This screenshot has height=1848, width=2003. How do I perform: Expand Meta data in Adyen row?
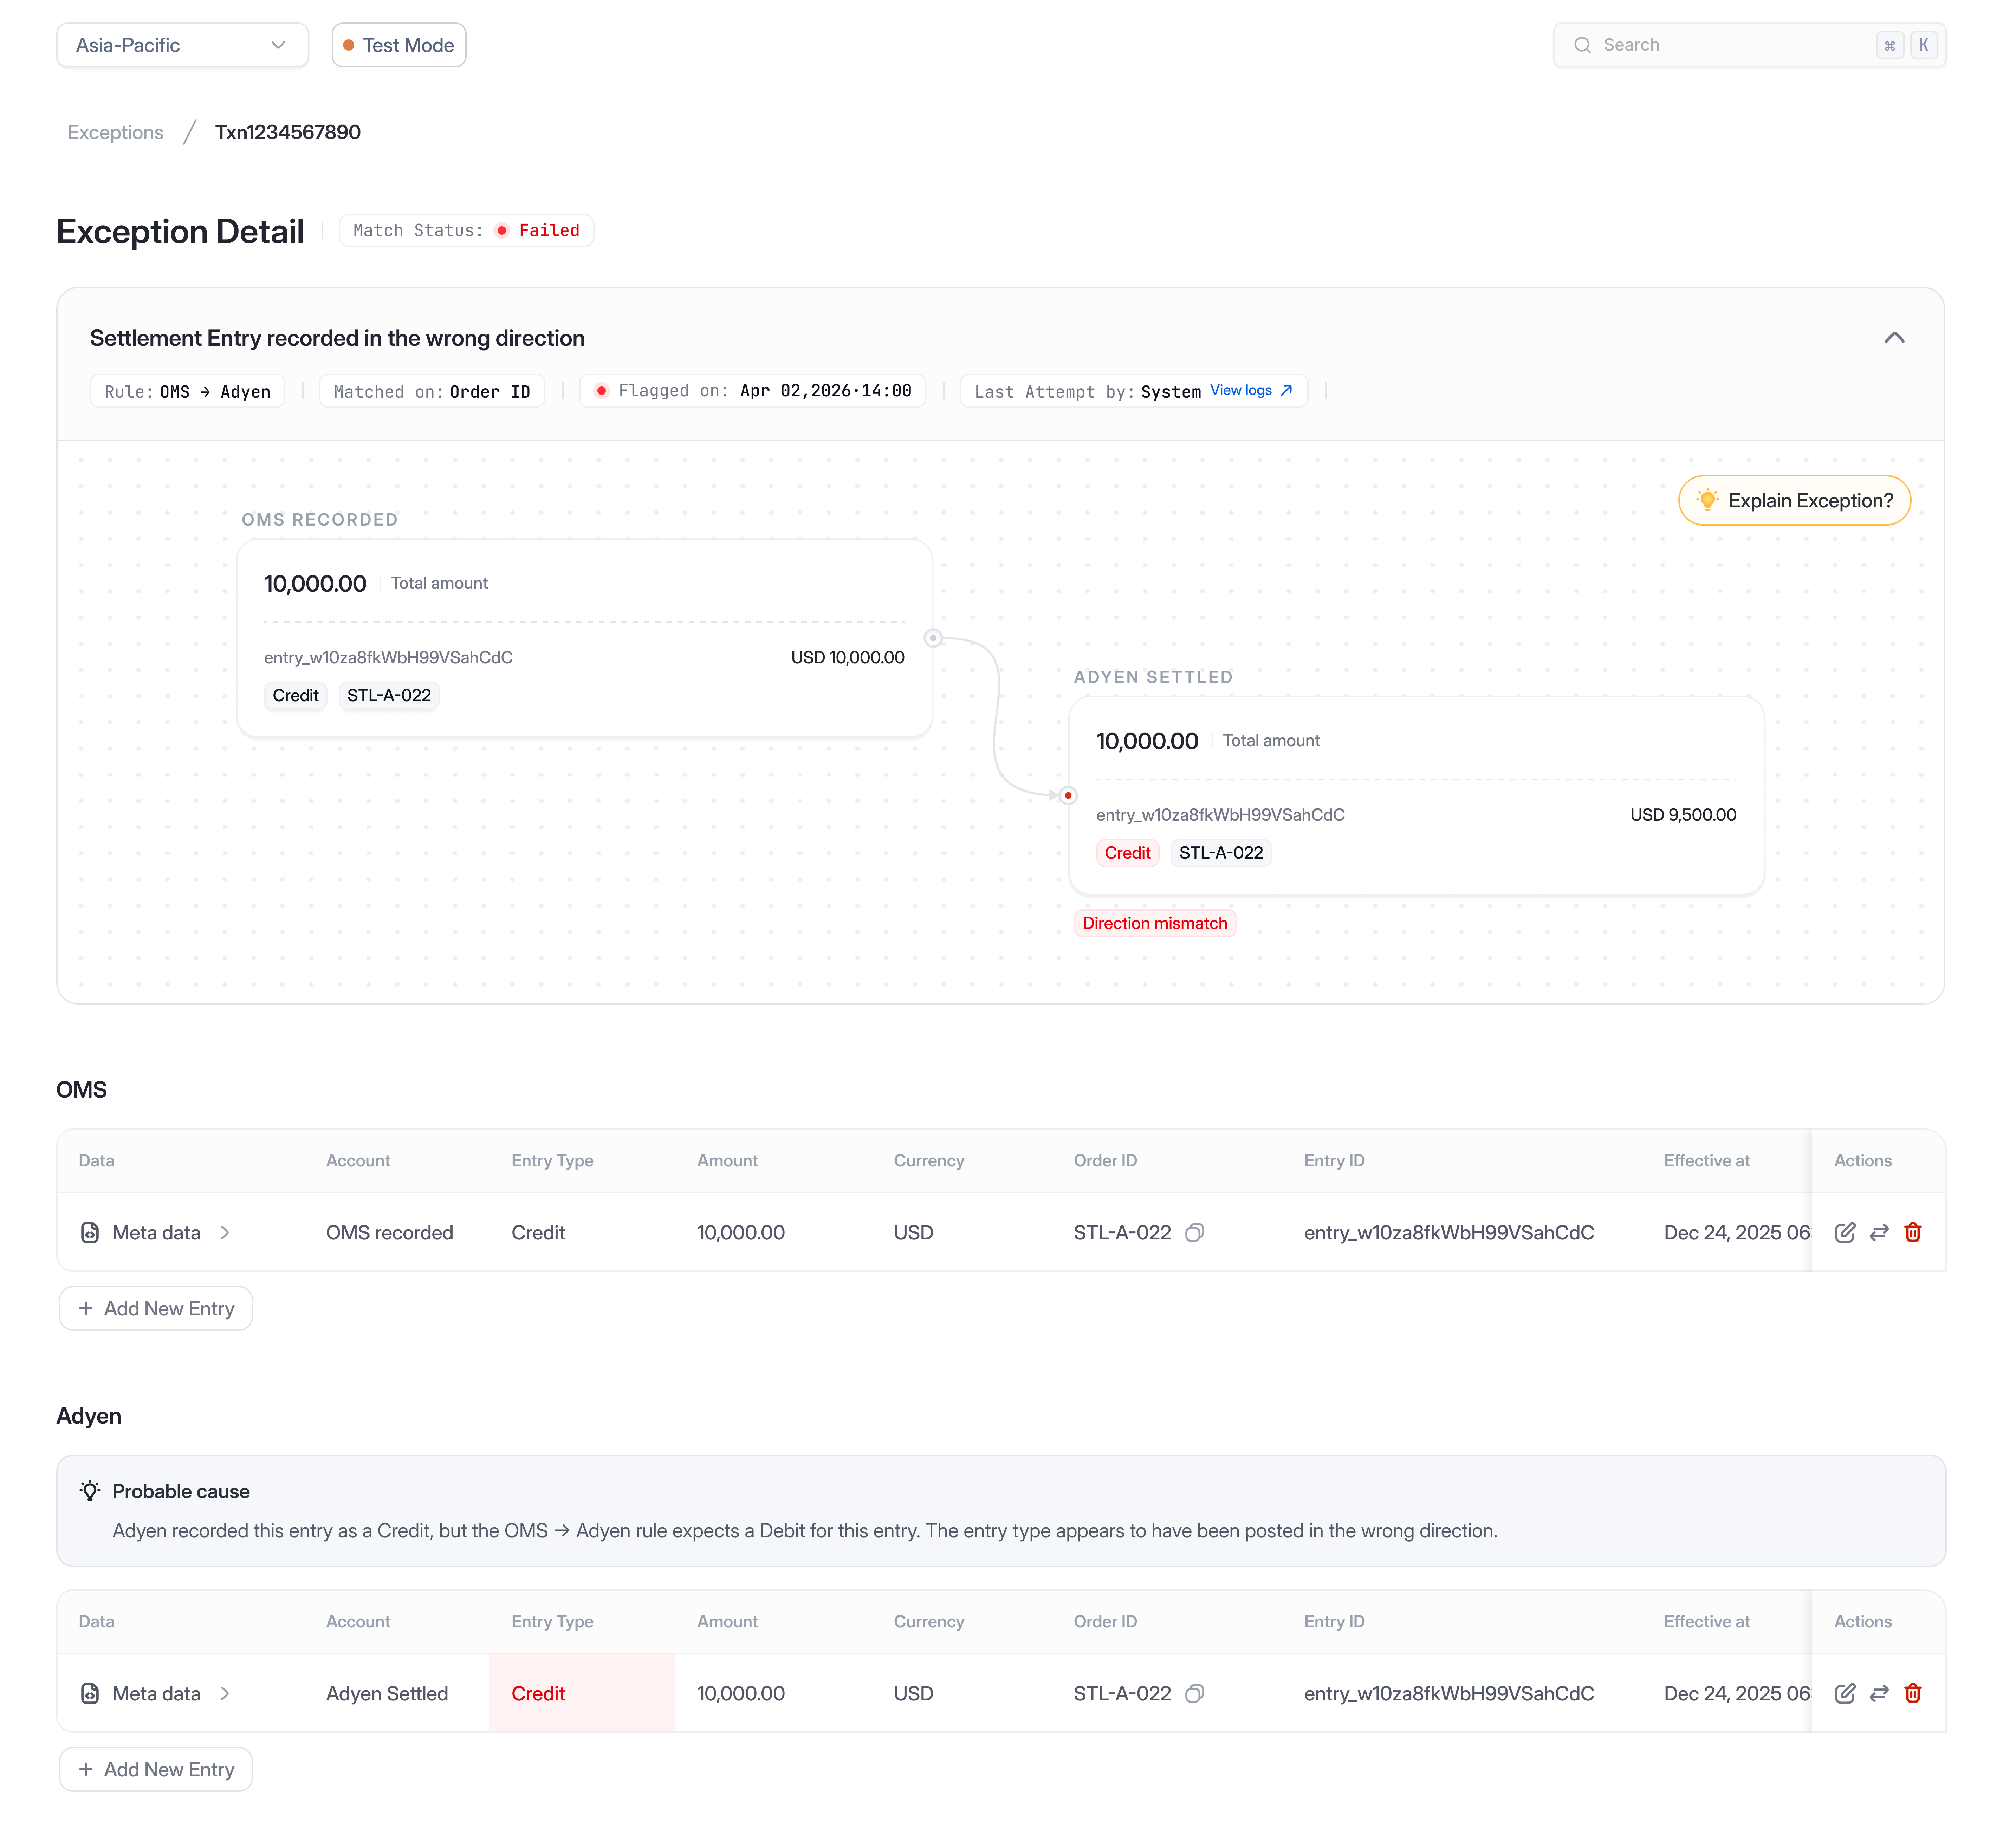[x=225, y=1694]
